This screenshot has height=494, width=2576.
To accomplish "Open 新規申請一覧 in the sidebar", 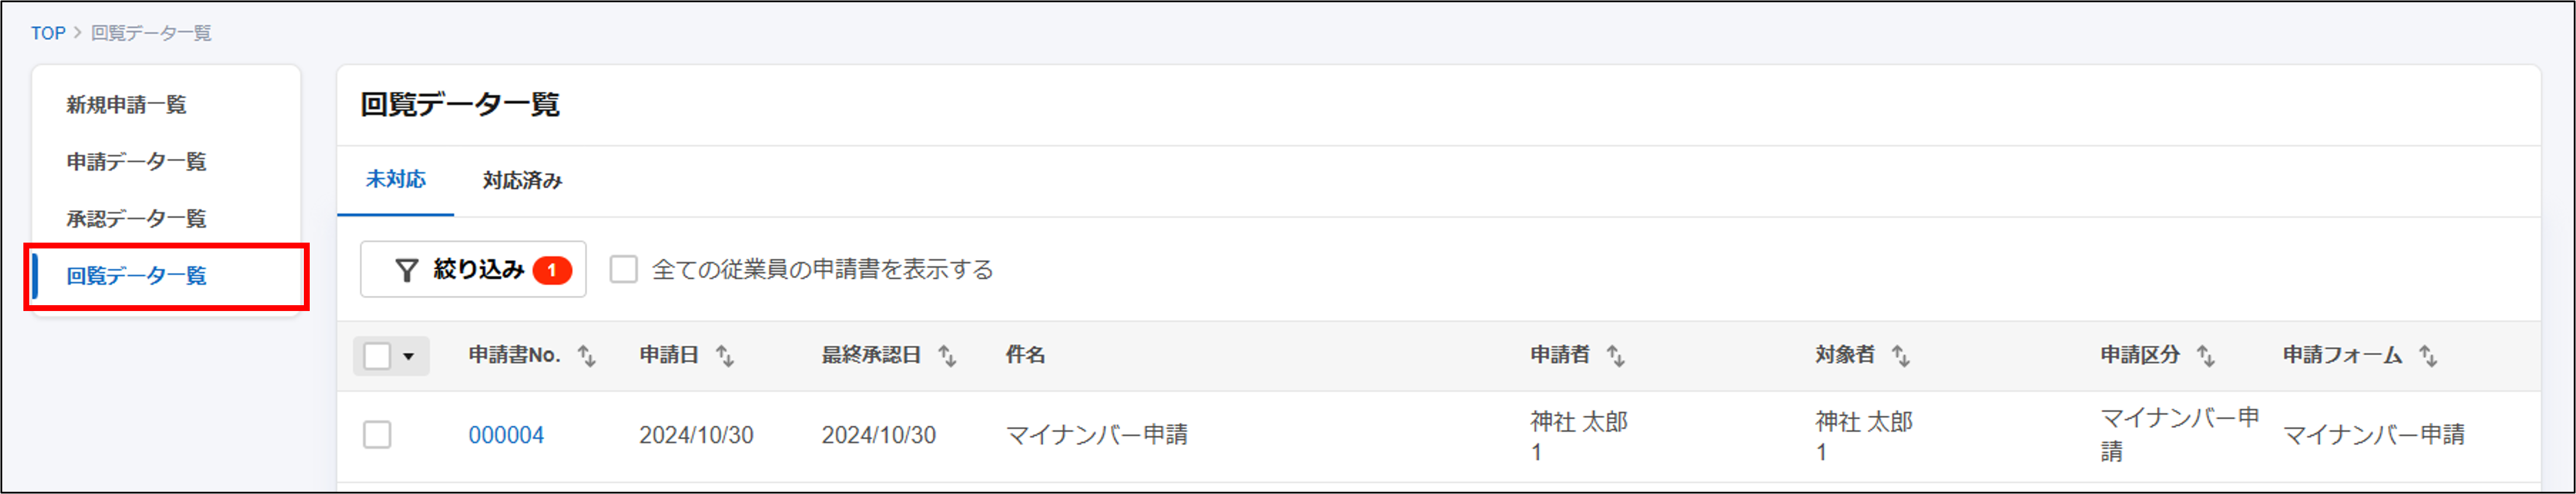I will click(126, 105).
